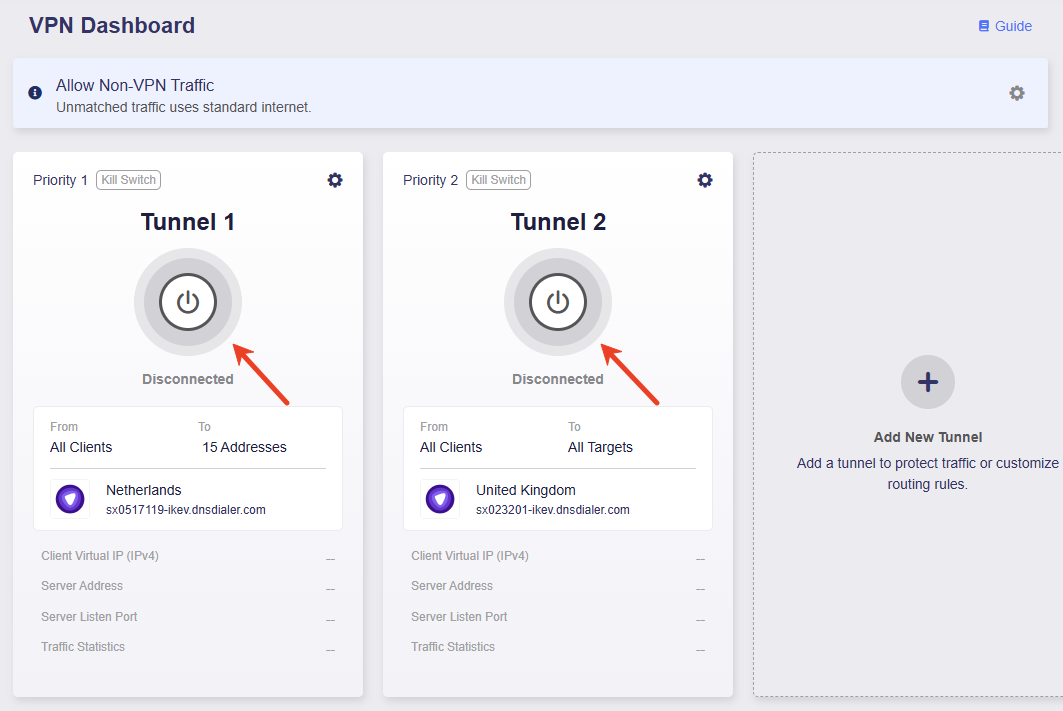Open Tunnel 1 settings gear
Screen dimensions: 1063x711
(335, 180)
